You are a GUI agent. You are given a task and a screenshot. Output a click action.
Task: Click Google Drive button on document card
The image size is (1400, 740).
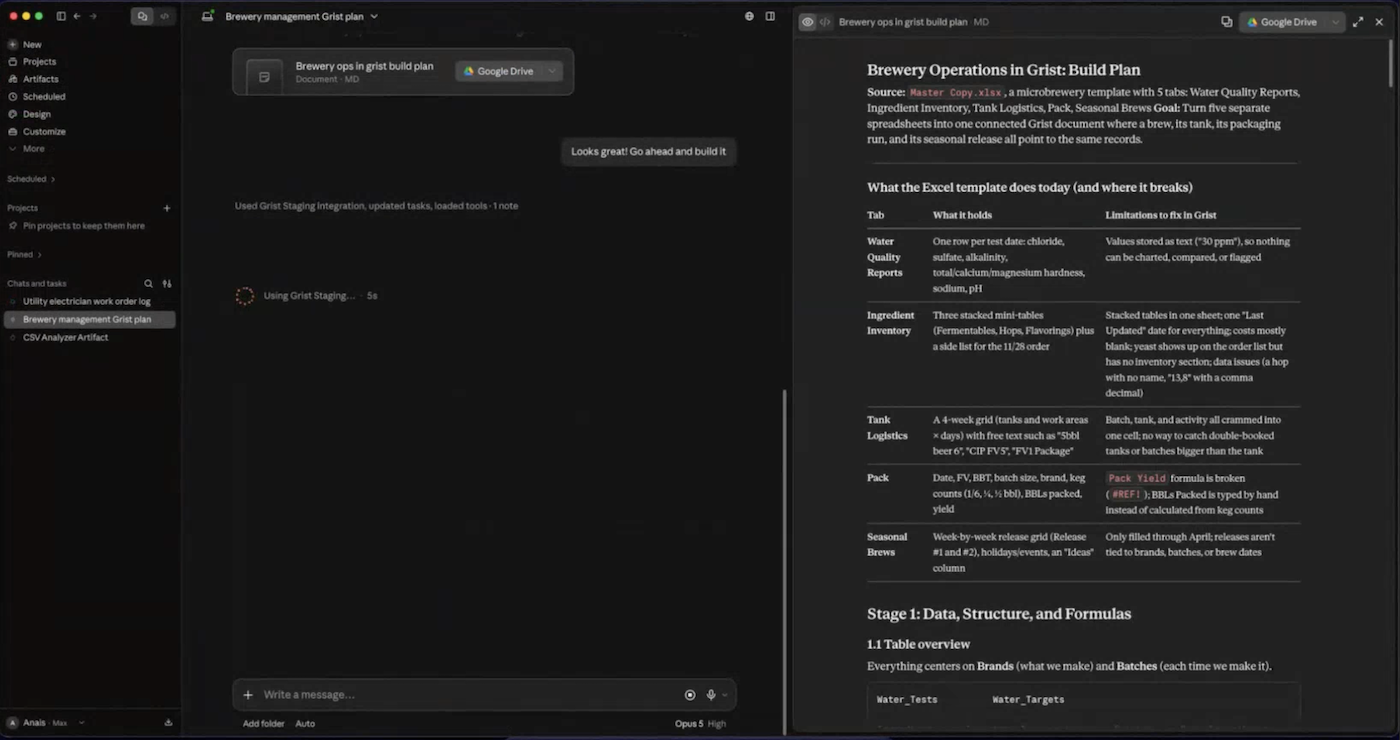click(x=498, y=71)
